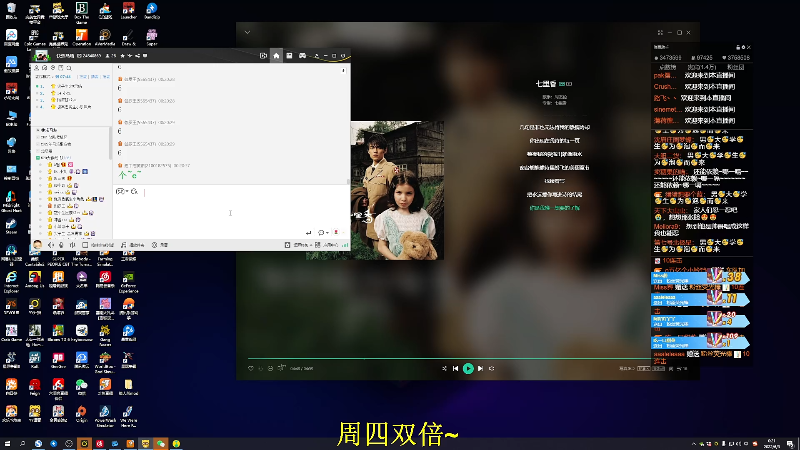The width and height of the screenshot is (800, 450).
Task: Switch to the first tab of the stream chat overlay
Action: click(667, 67)
